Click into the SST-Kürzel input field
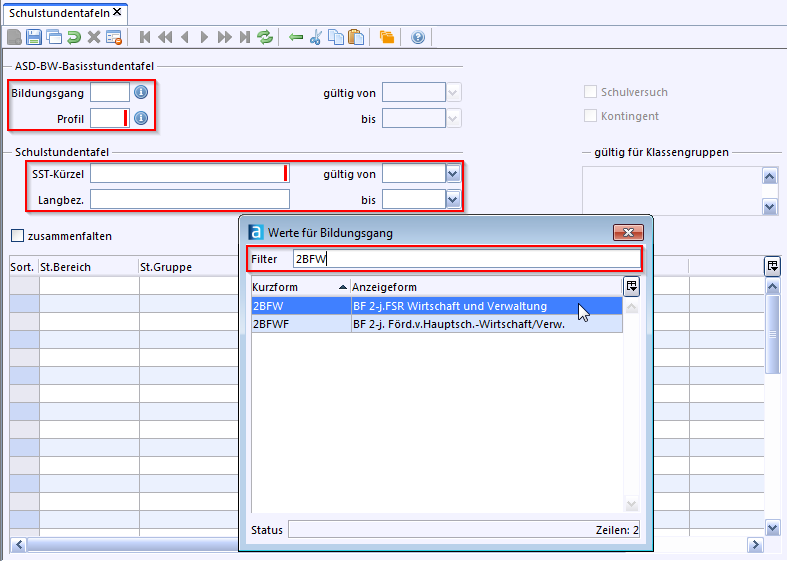Image resolution: width=787 pixels, height=561 pixels. click(x=187, y=174)
